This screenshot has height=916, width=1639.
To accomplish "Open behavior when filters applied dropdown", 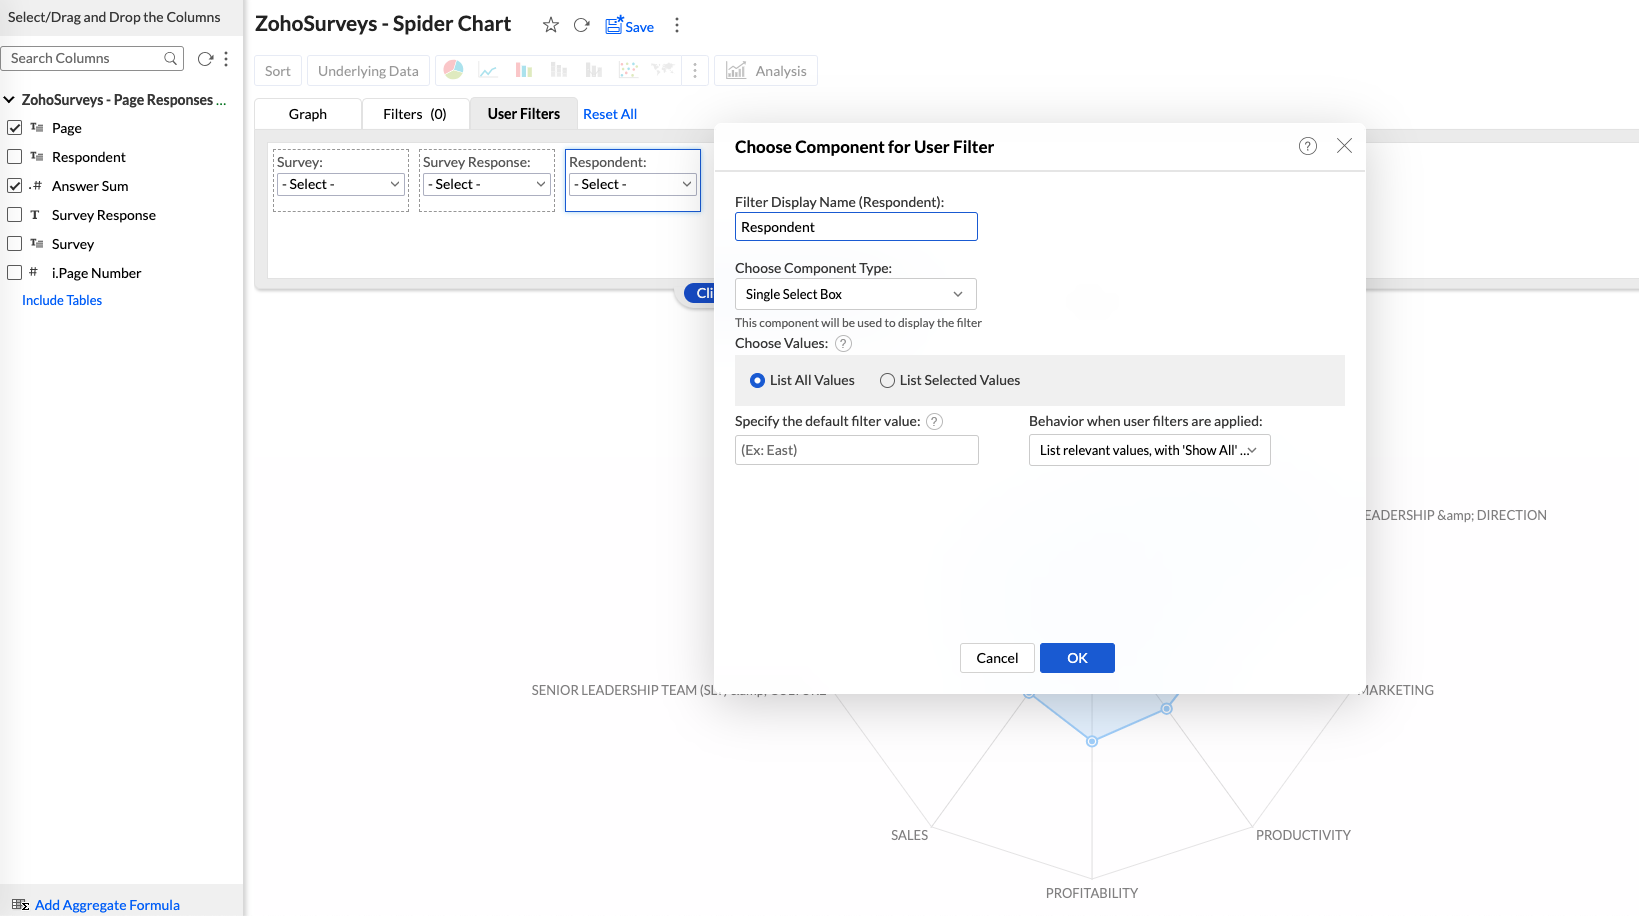I will (1149, 450).
